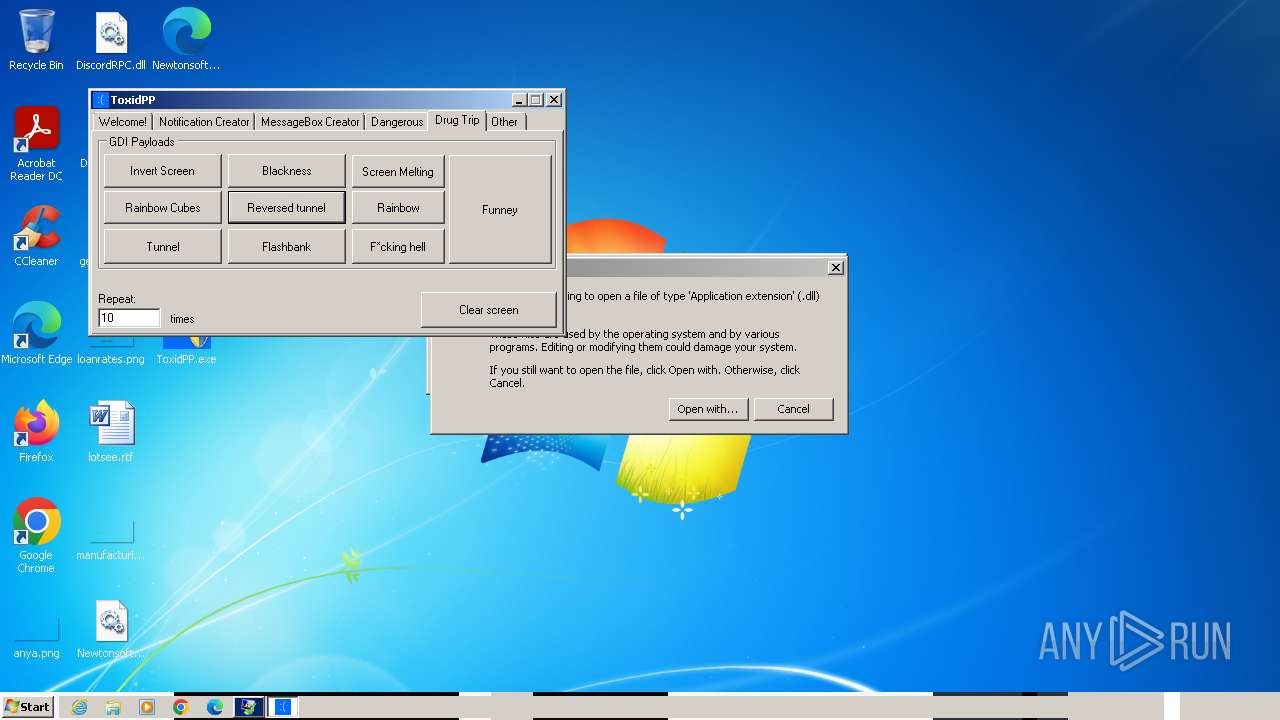This screenshot has width=1280, height=720.
Task: Click Open with... in the dialog
Action: click(708, 409)
